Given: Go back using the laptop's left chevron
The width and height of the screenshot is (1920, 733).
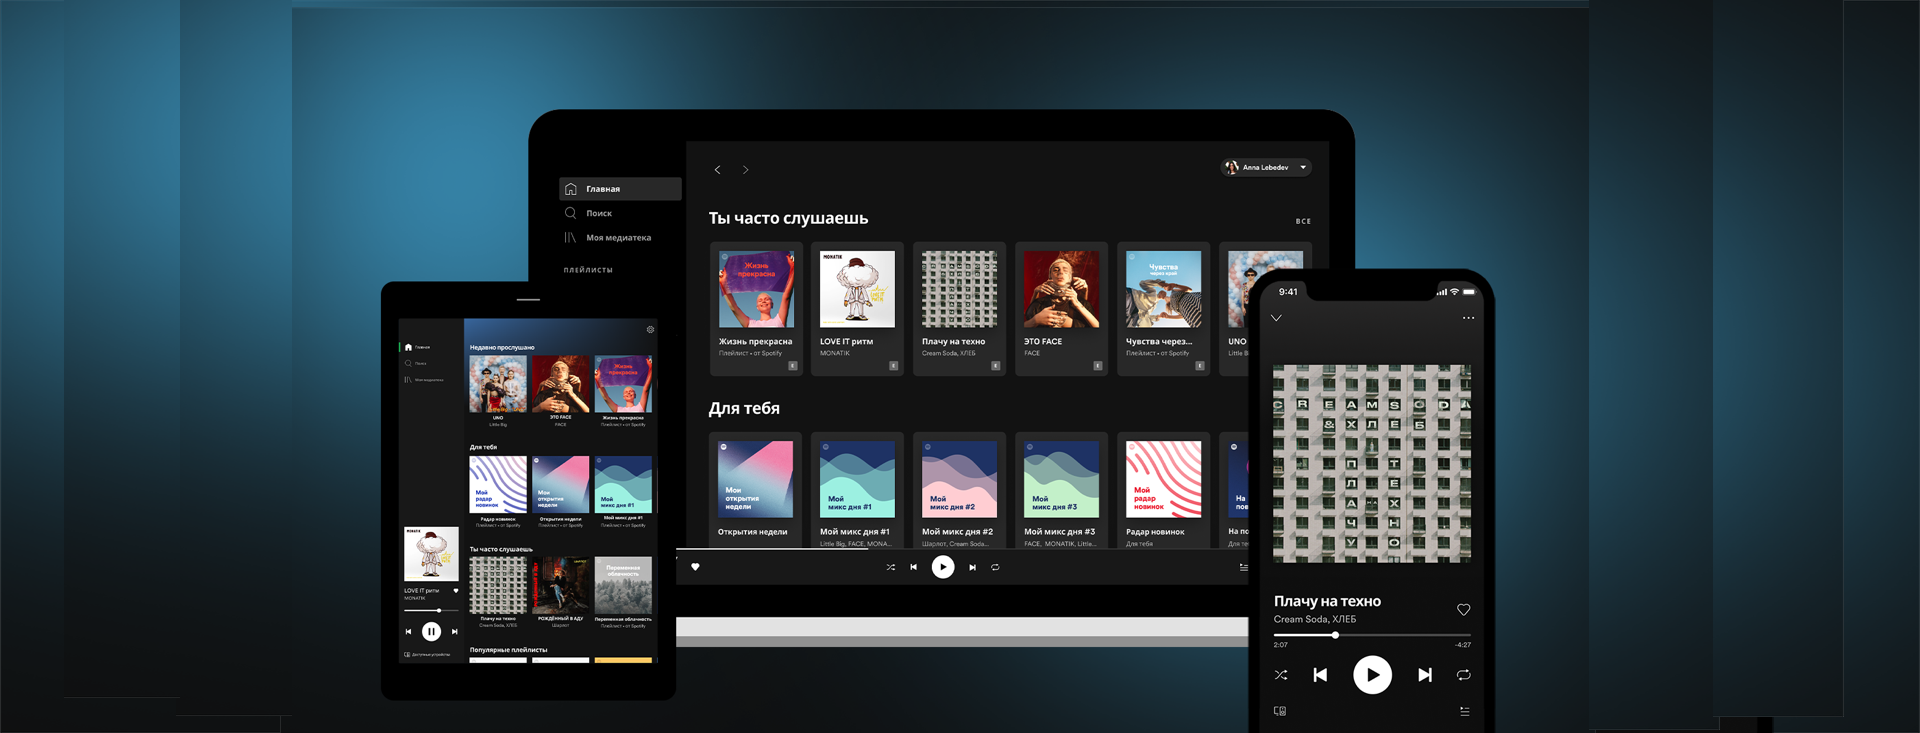Looking at the screenshot, I should pos(717,170).
